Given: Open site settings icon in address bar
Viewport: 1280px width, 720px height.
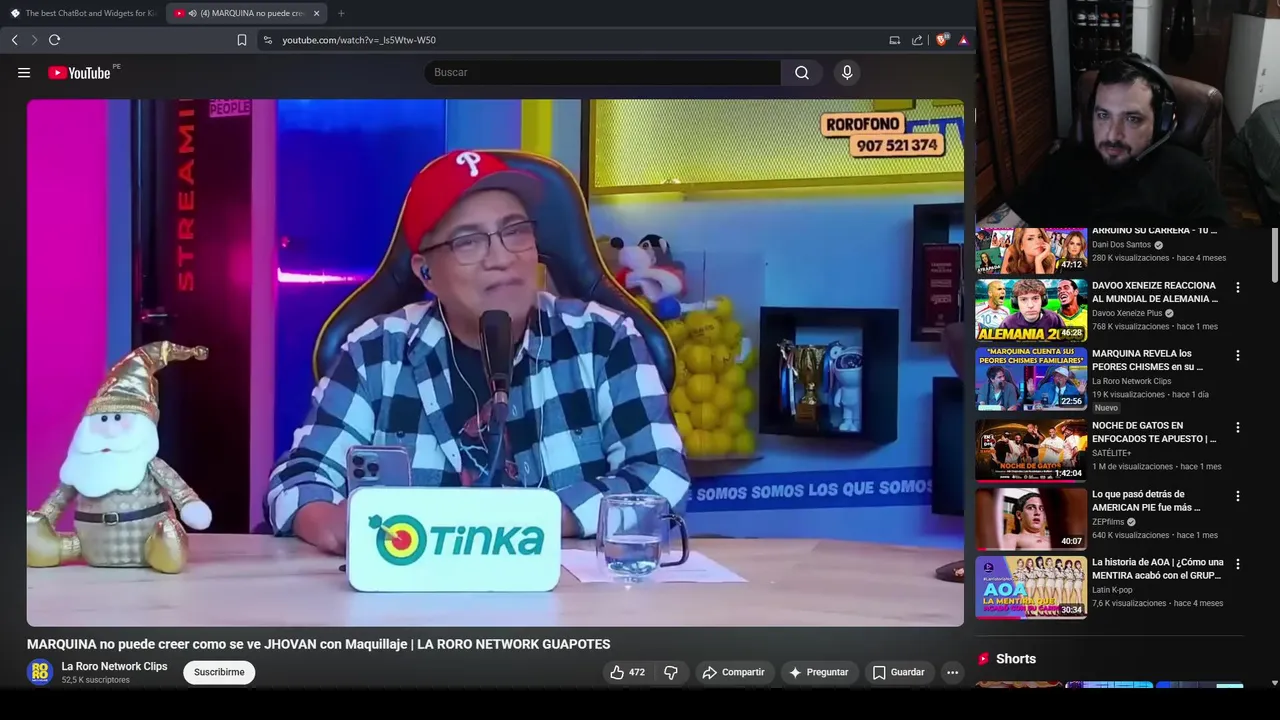Looking at the screenshot, I should click(267, 40).
